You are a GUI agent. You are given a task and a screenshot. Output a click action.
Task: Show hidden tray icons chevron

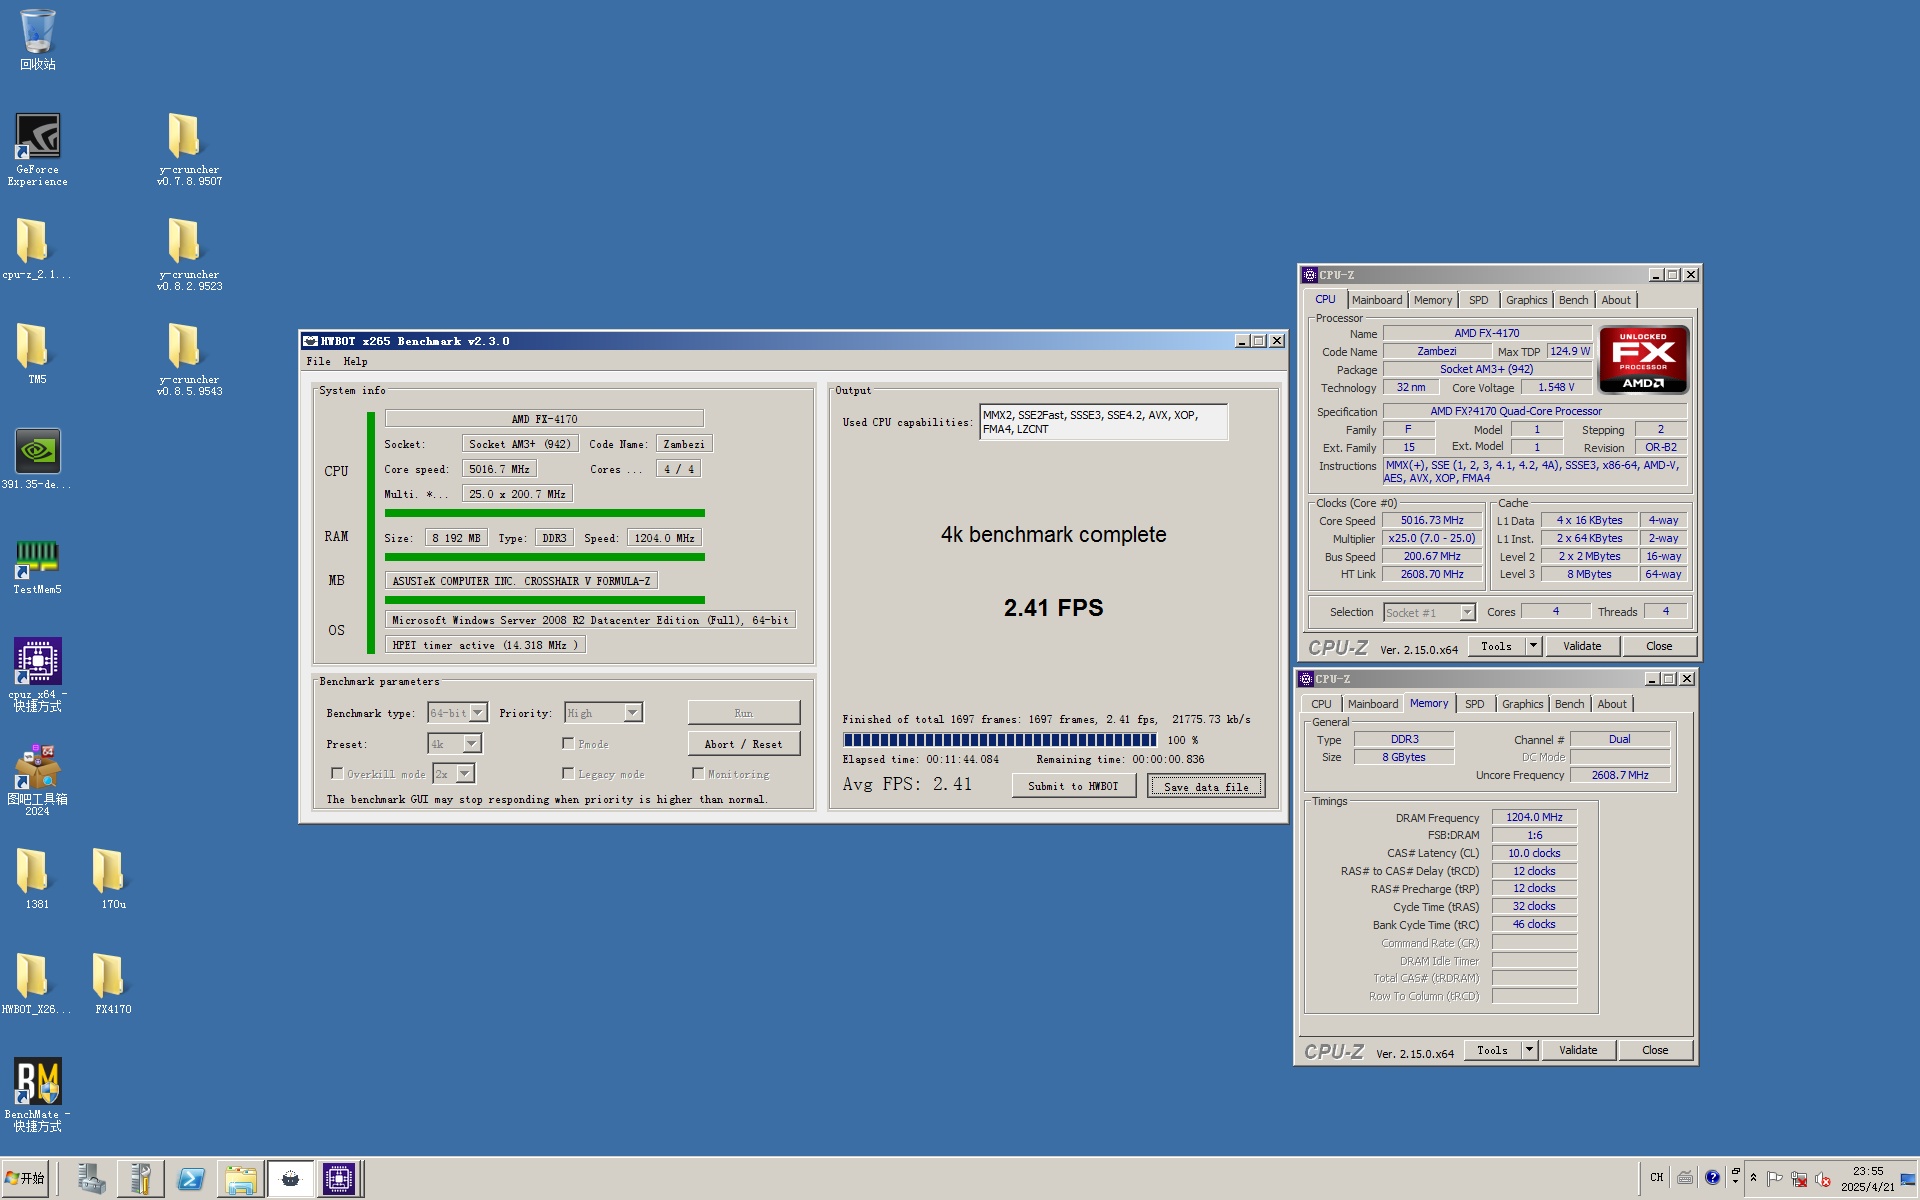1753,1178
